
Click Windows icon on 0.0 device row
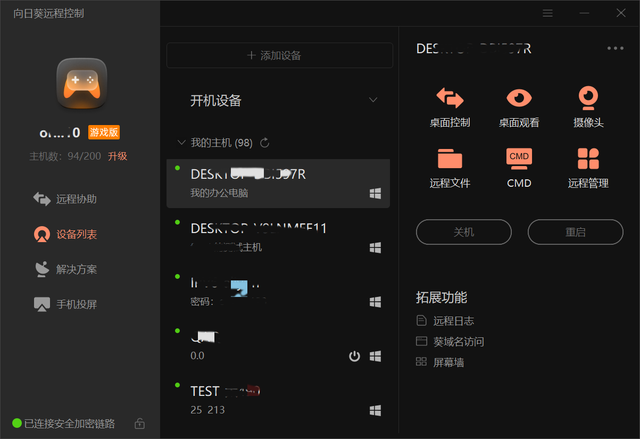[x=375, y=356]
